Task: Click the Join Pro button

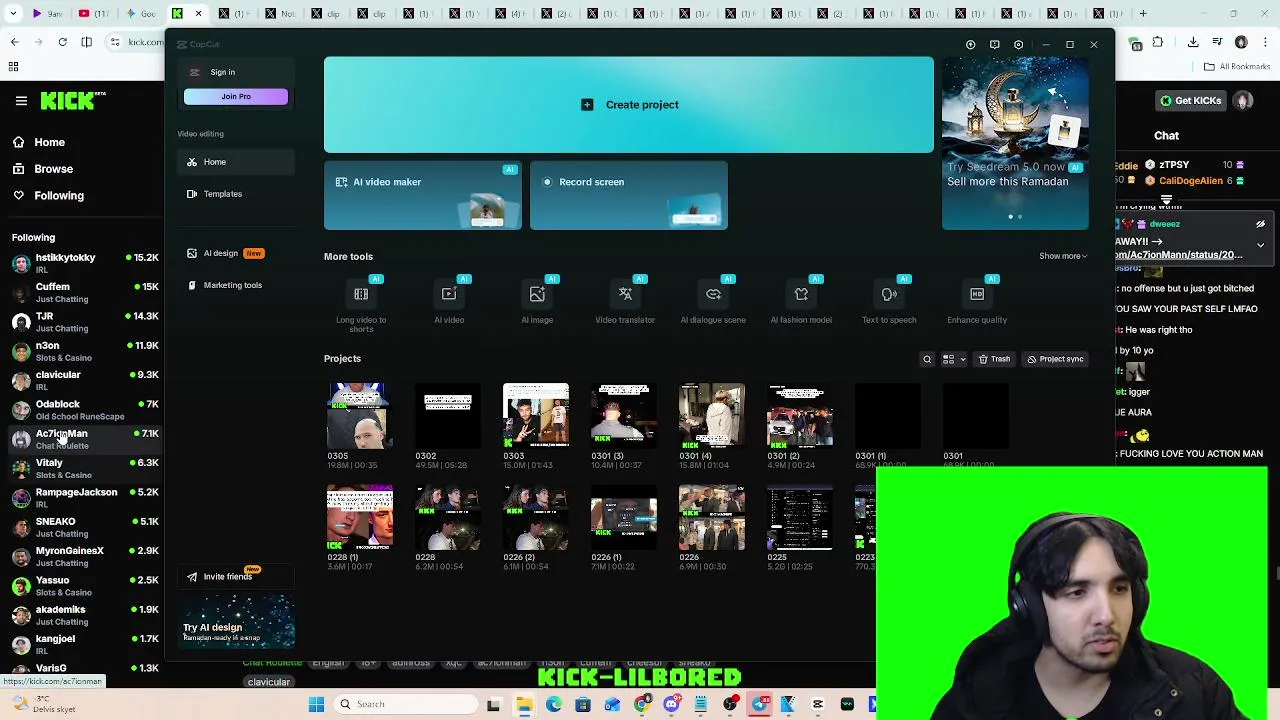Action: click(x=236, y=96)
